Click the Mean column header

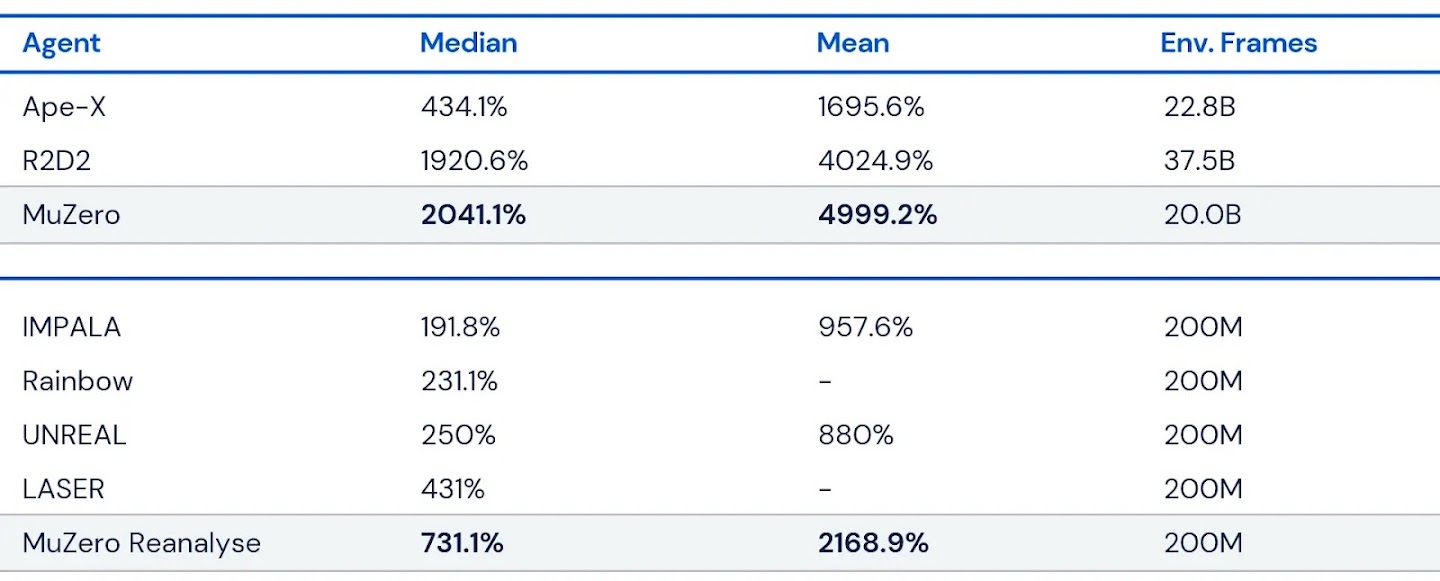(852, 43)
